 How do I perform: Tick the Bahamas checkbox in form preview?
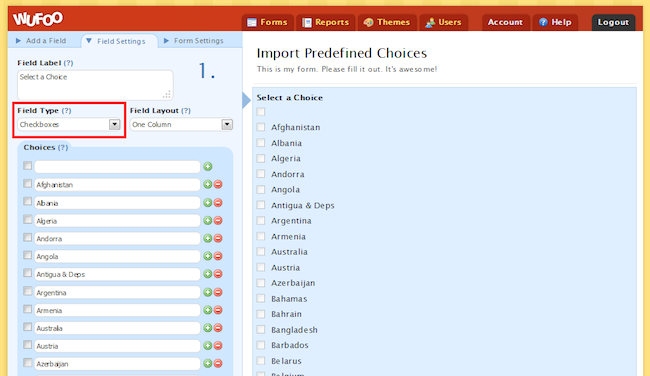261,298
